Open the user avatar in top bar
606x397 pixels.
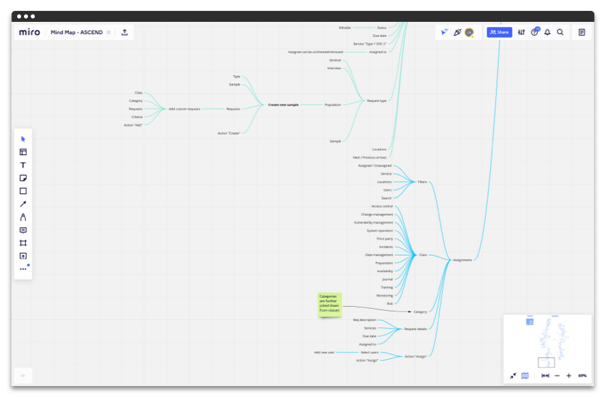[469, 32]
